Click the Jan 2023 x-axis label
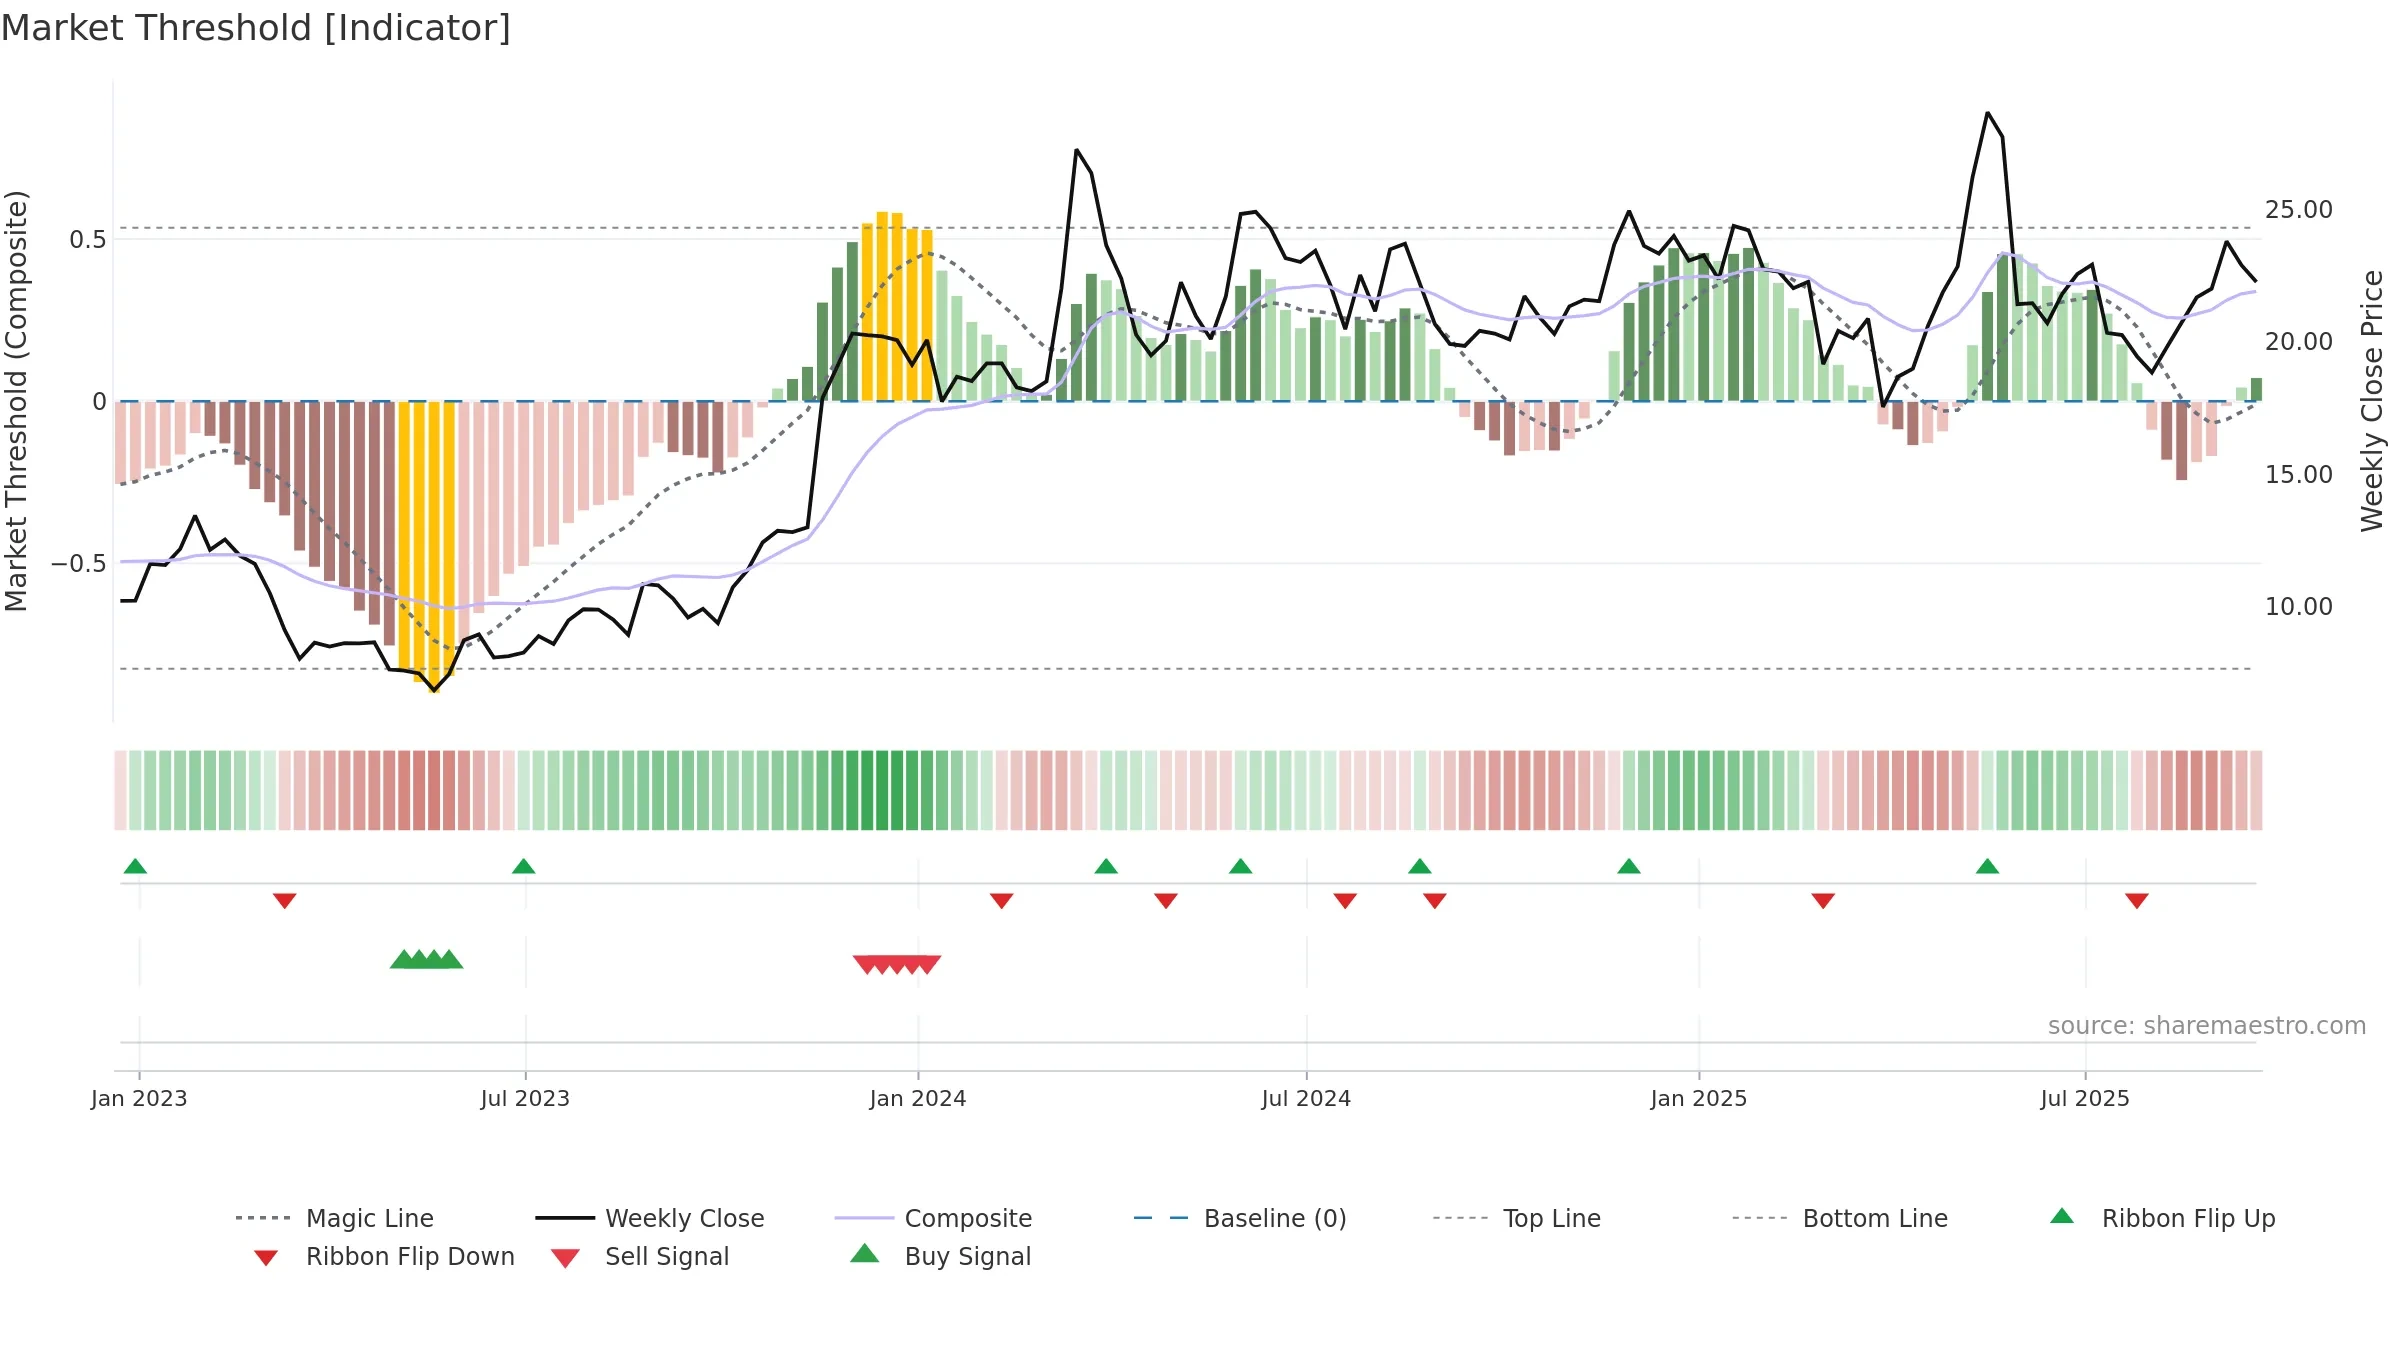 click(139, 1099)
